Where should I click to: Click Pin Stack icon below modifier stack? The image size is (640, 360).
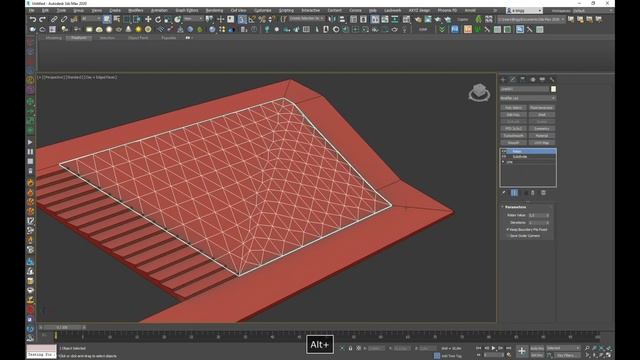(504, 193)
